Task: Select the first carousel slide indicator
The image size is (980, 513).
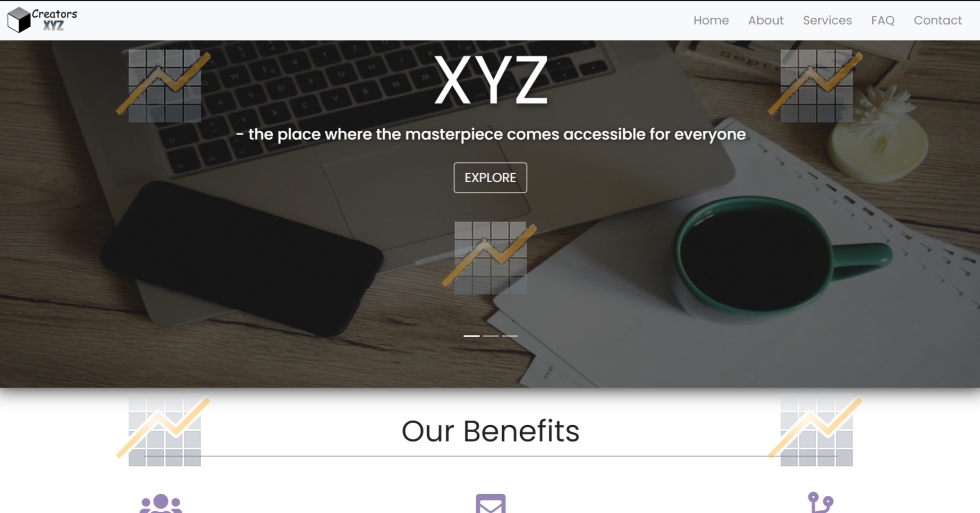Action: (471, 336)
